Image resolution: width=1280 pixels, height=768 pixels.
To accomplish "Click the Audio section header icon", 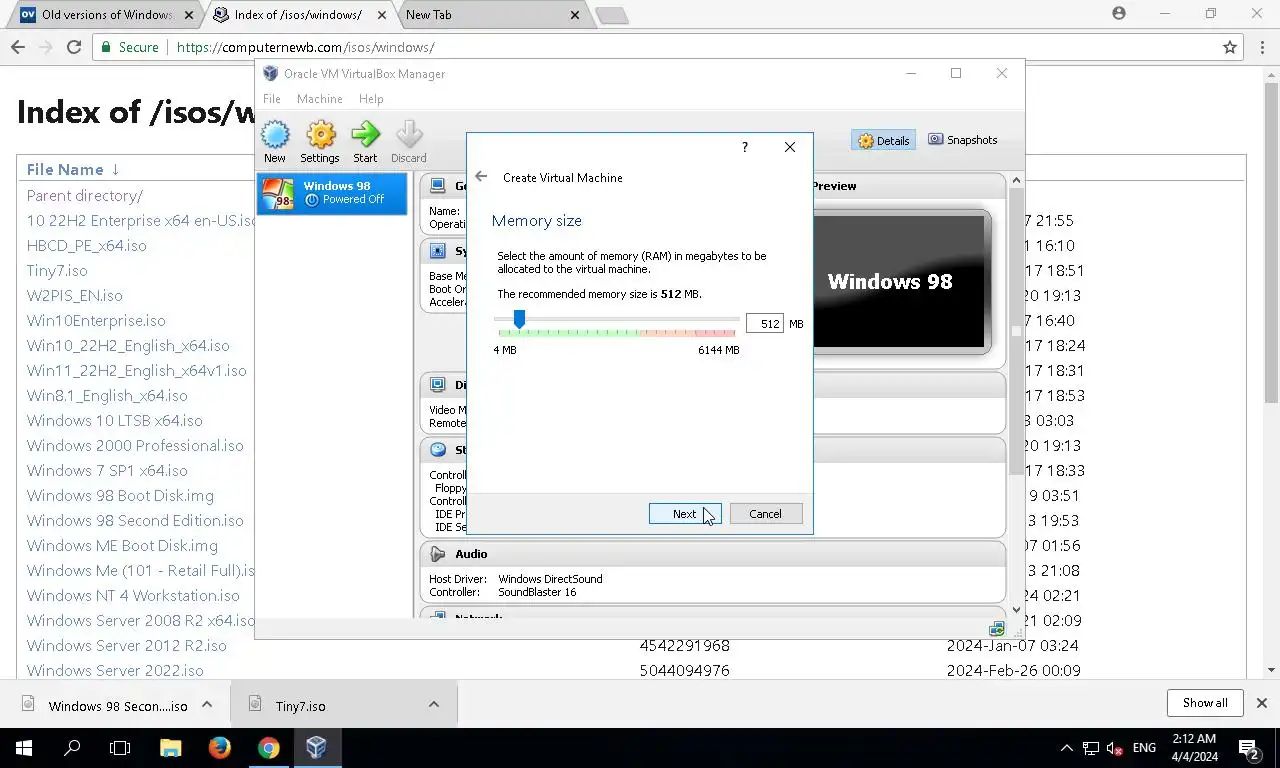I will tap(437, 554).
